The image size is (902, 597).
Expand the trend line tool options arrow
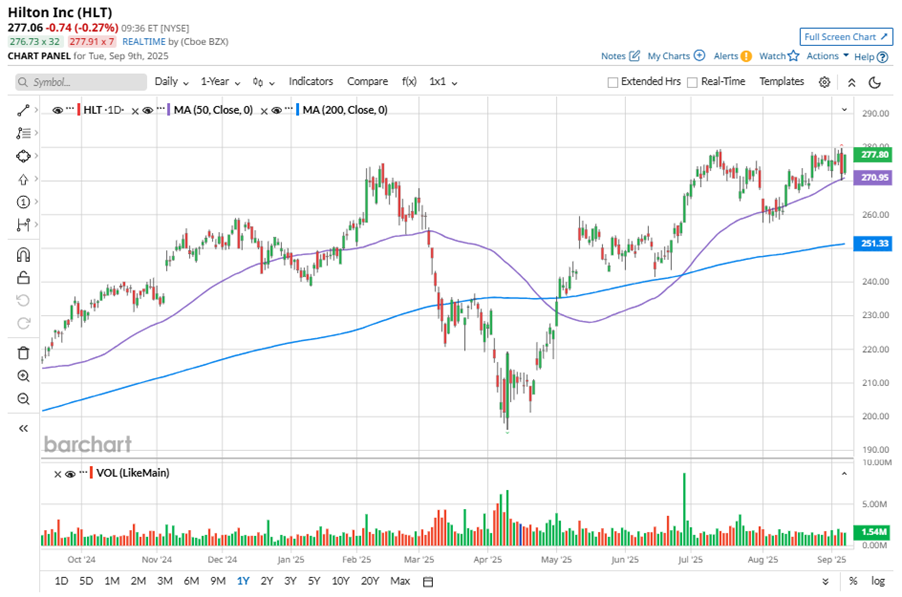point(36,110)
